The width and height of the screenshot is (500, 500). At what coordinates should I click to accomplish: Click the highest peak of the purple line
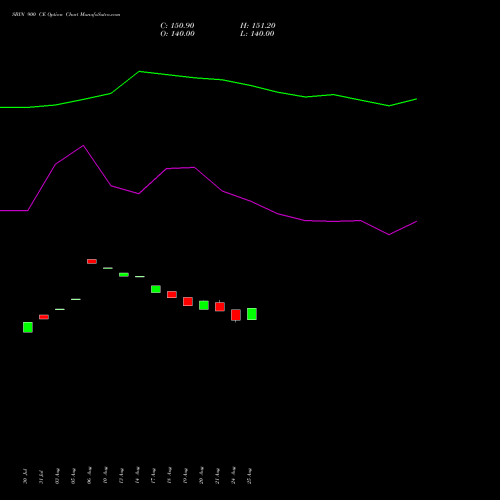click(x=83, y=145)
